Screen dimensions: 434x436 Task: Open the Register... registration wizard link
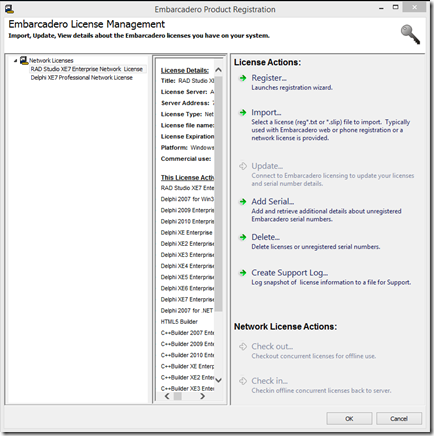tap(269, 78)
